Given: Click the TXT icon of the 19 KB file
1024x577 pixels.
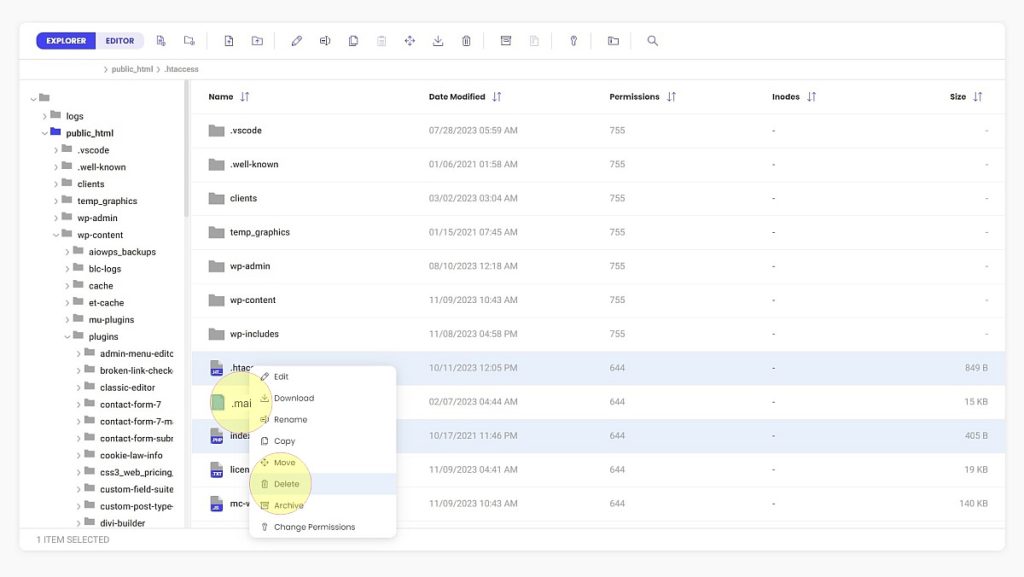Looking at the screenshot, I should pyautogui.click(x=217, y=470).
